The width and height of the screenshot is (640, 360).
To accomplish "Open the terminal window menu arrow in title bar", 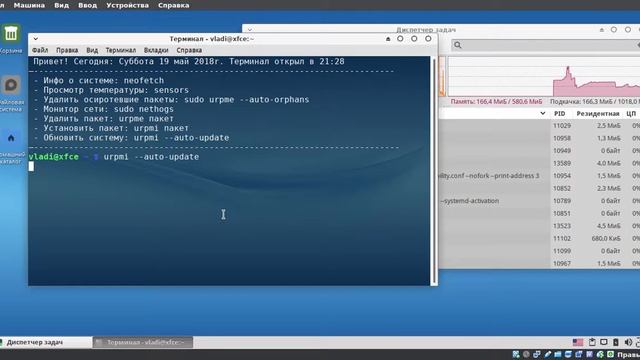I will [x=36, y=39].
